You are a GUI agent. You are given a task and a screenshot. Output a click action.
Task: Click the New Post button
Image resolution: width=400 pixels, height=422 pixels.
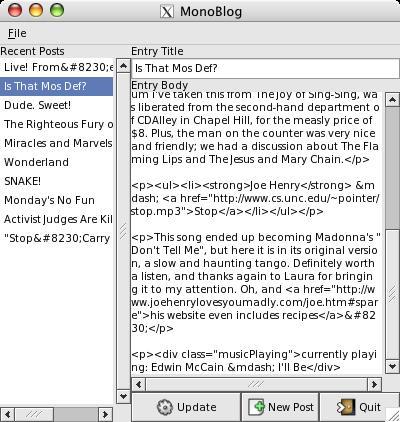[280, 407]
